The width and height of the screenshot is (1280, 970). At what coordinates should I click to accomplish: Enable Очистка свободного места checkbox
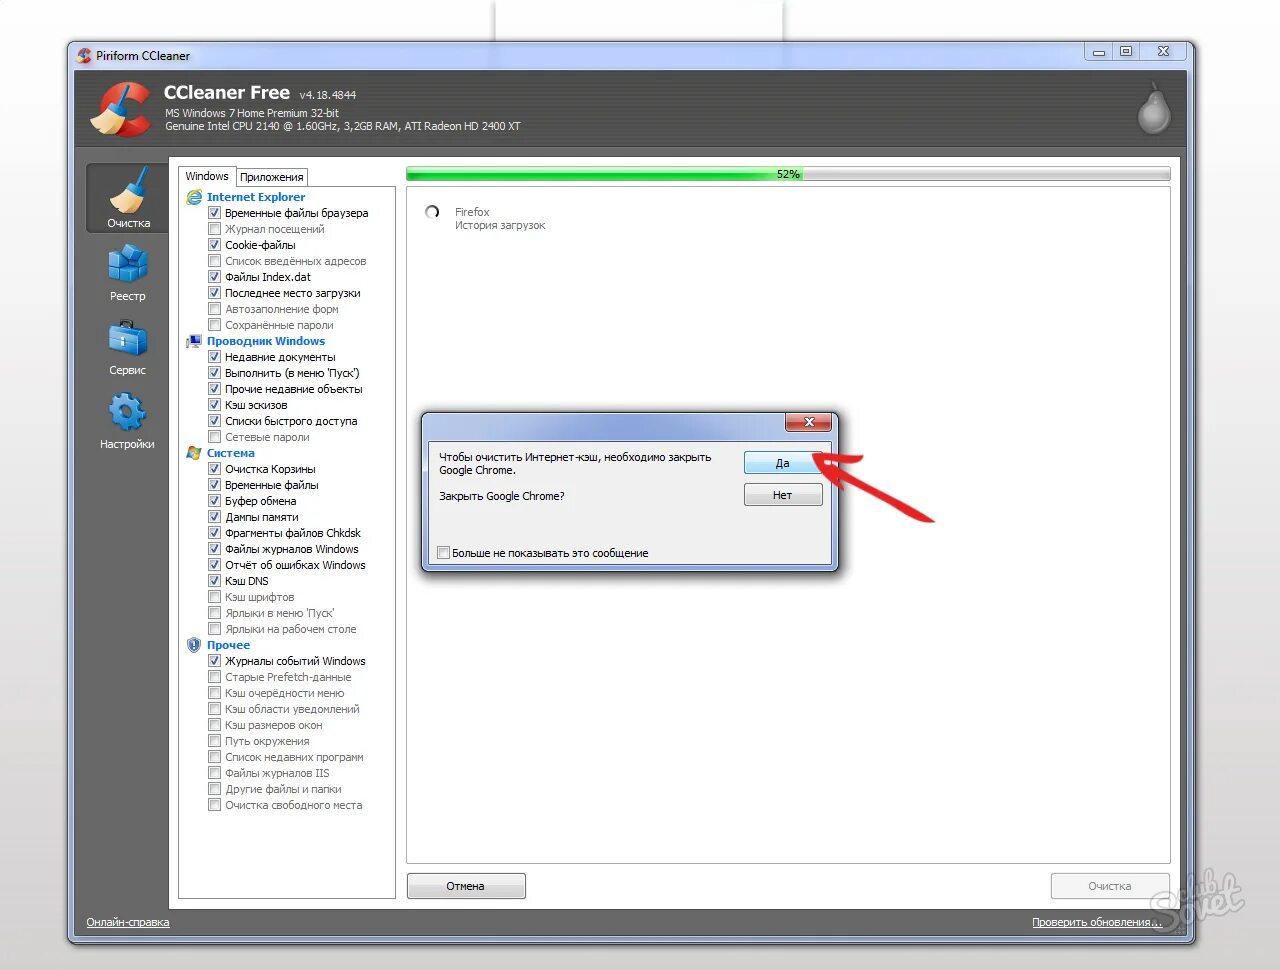coord(214,805)
